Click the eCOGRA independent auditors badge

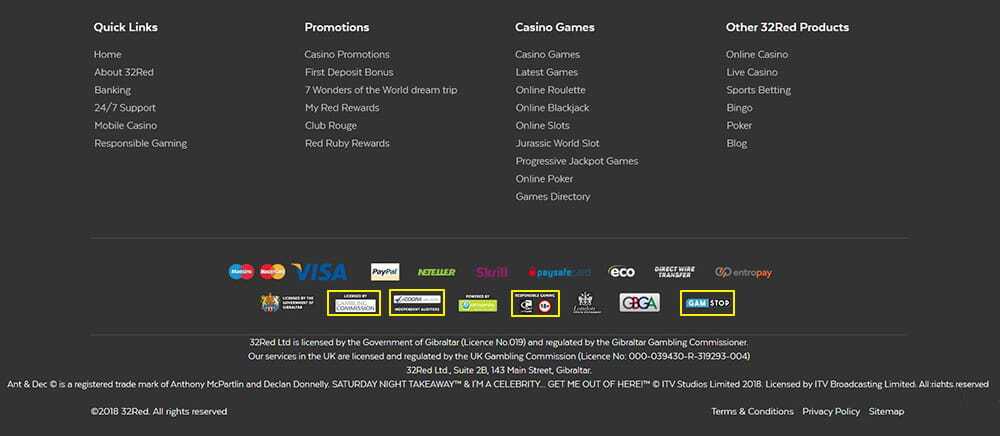(x=417, y=303)
